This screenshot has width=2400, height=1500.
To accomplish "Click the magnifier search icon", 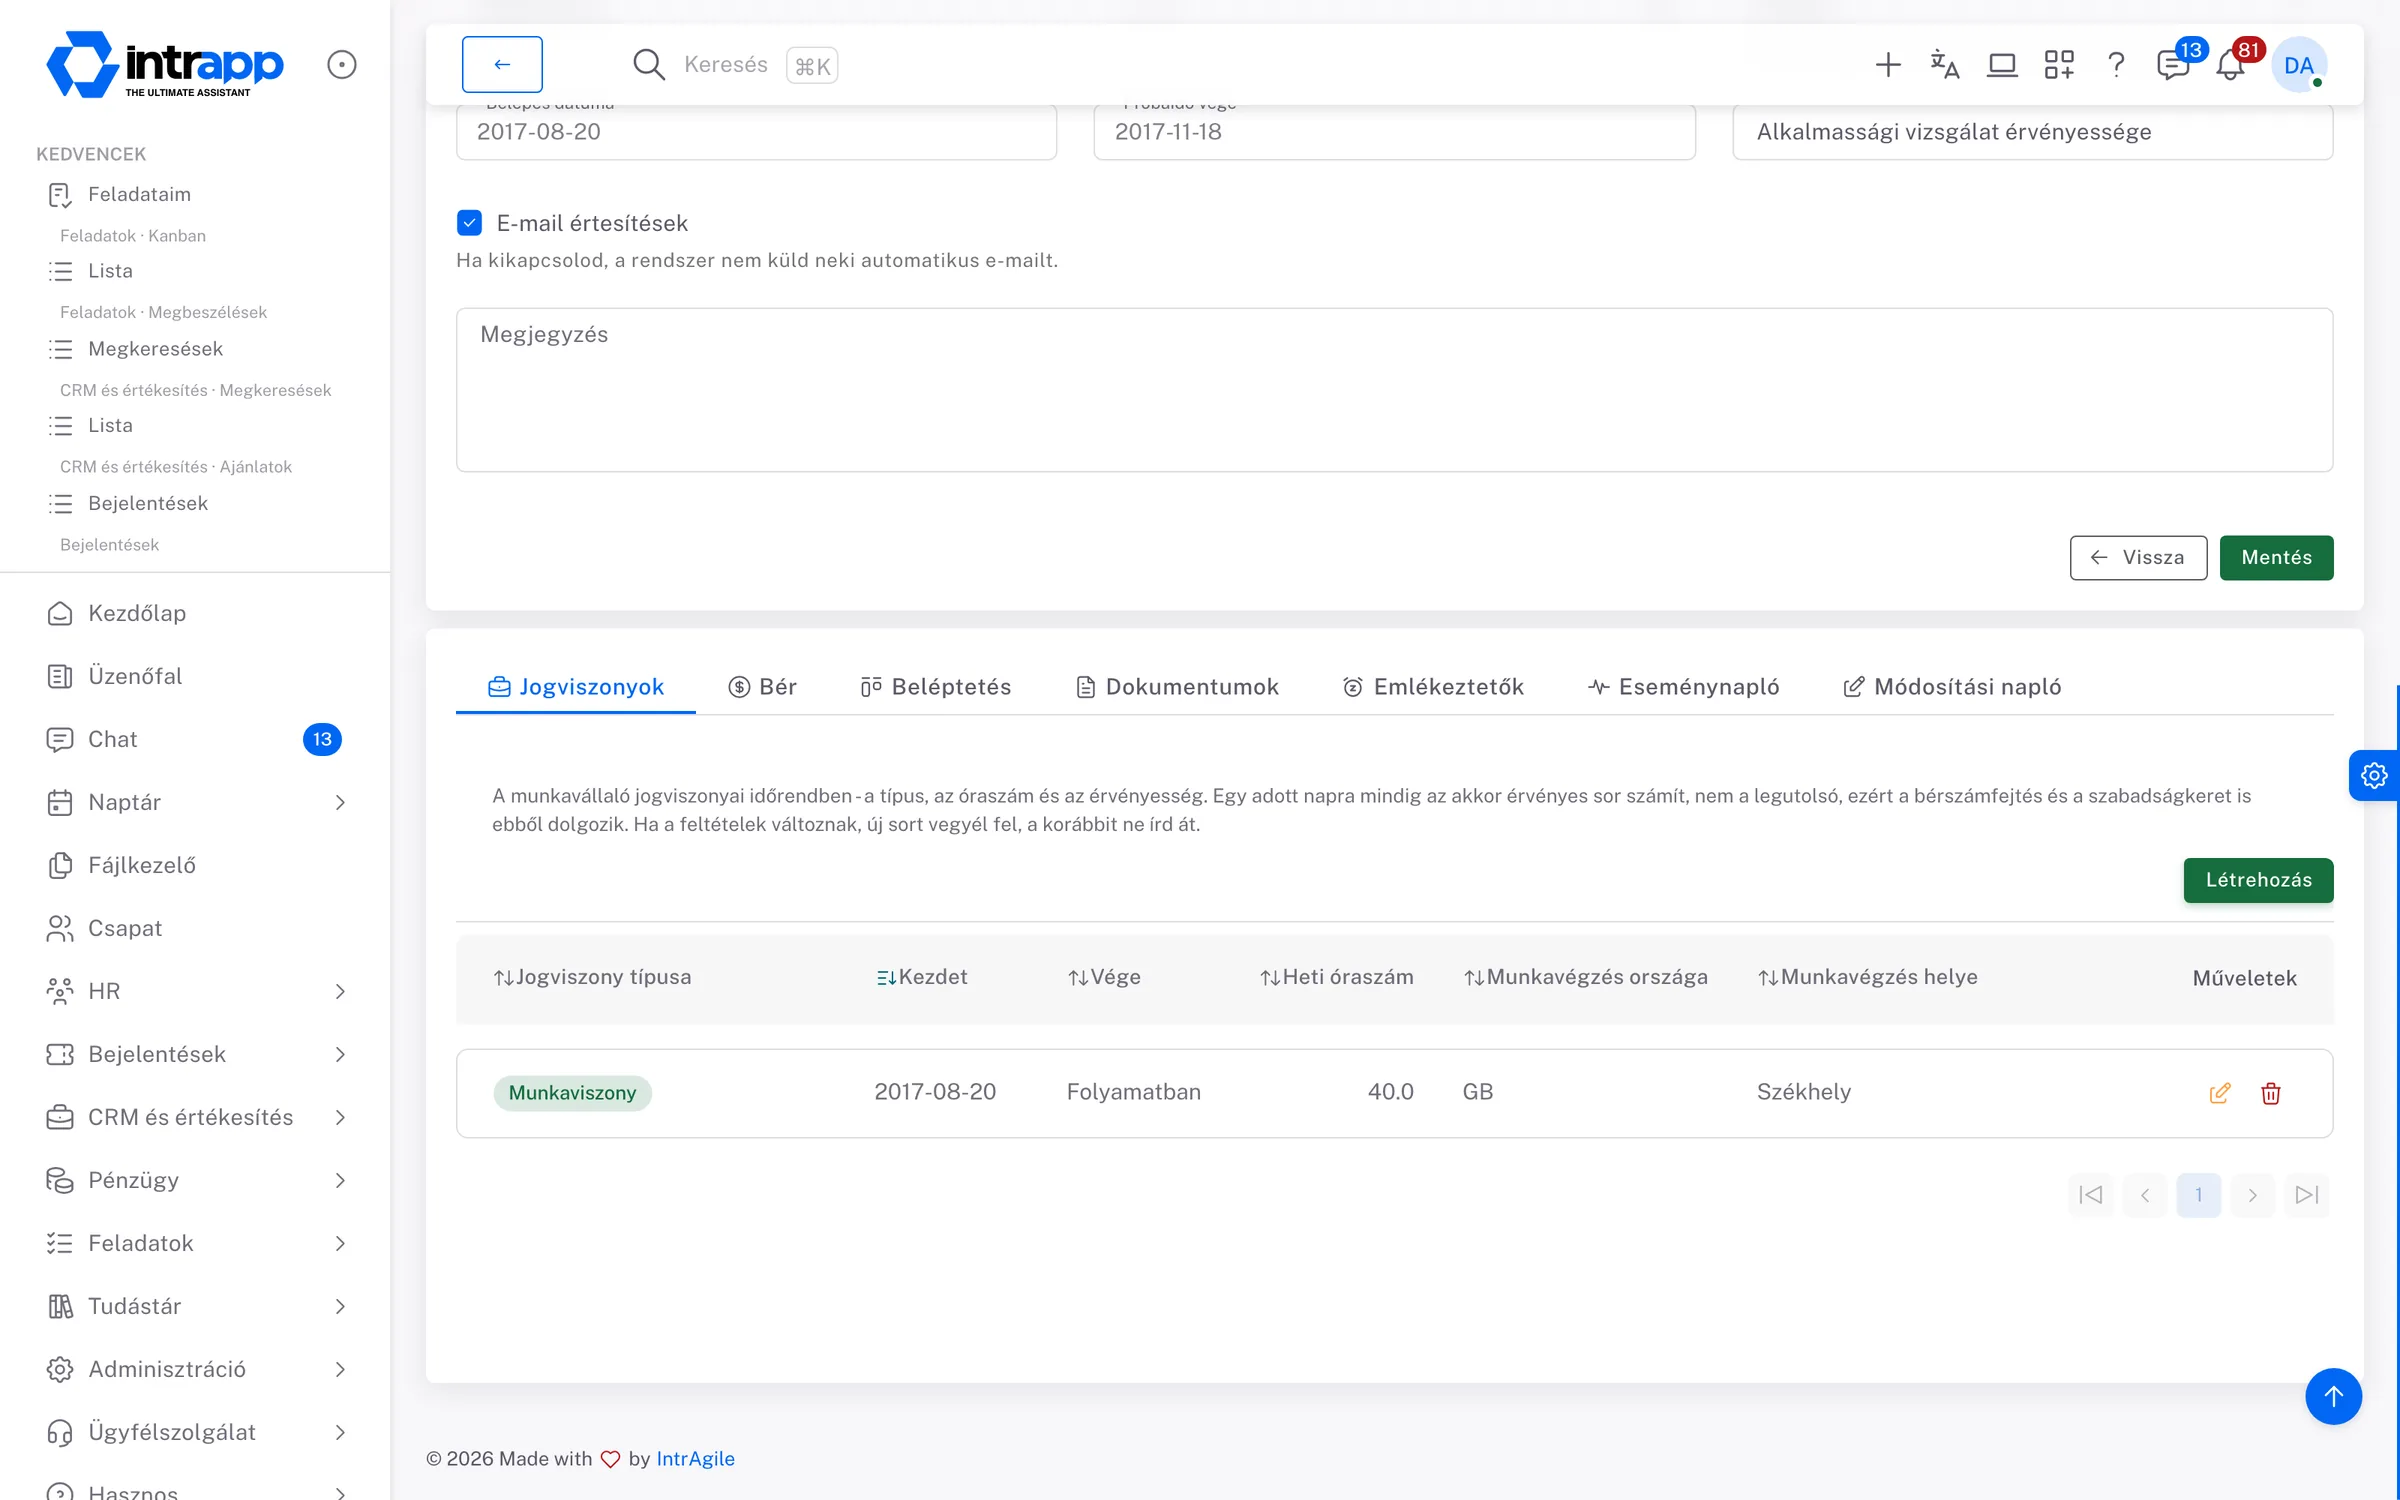I will tap(649, 65).
